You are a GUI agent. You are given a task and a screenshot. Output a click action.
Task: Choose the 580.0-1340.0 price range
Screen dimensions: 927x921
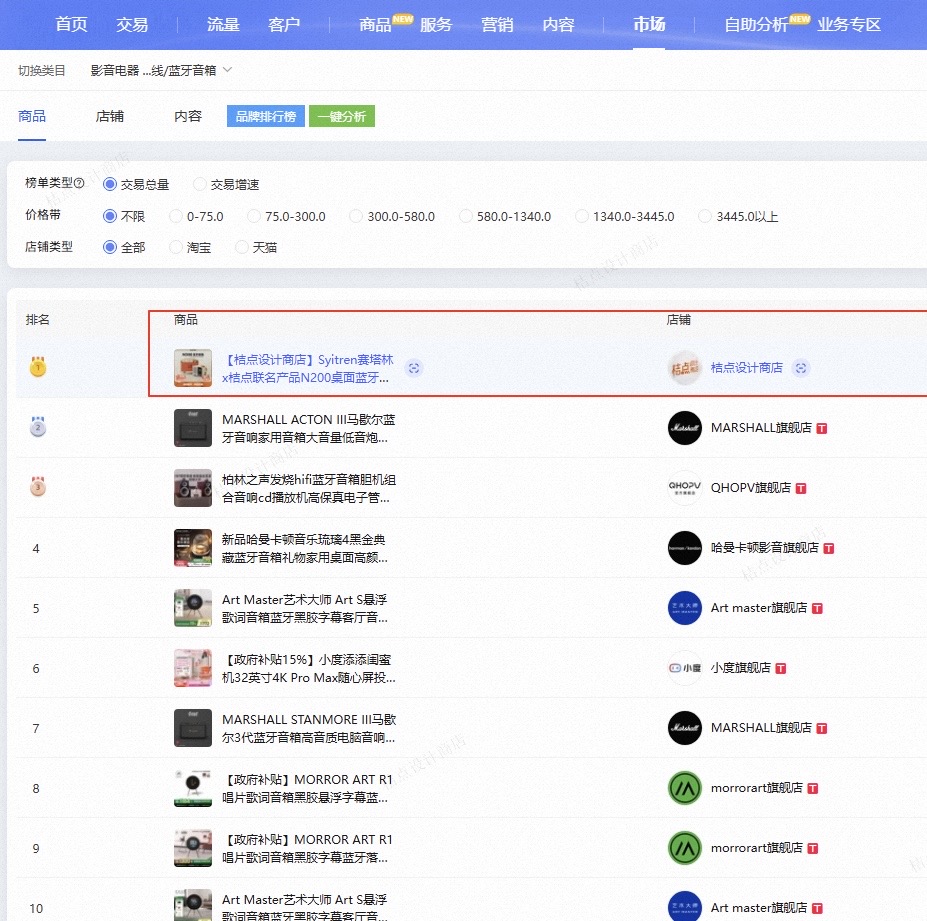point(466,216)
